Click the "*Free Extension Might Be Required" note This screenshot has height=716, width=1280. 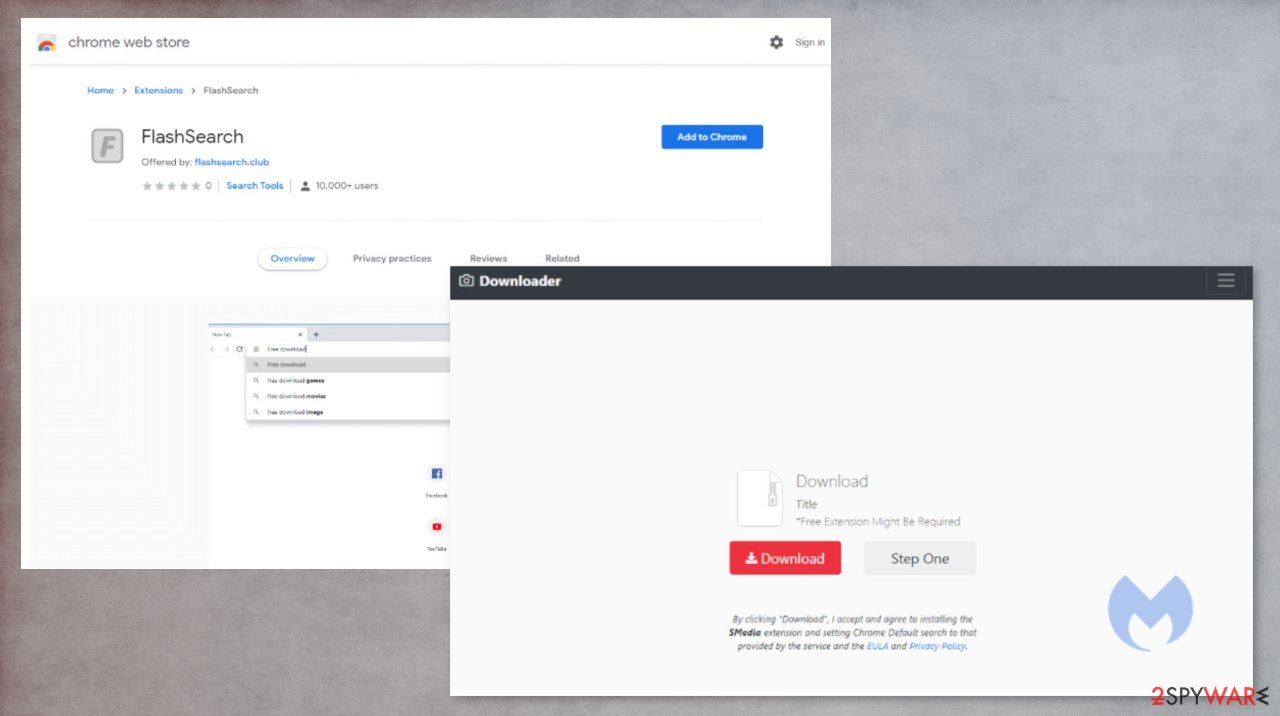[878, 521]
